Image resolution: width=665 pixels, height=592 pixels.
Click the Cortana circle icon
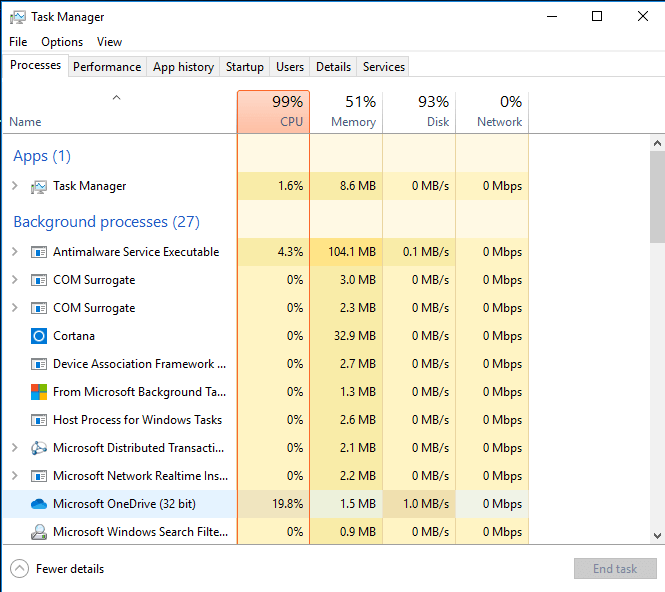(x=39, y=336)
